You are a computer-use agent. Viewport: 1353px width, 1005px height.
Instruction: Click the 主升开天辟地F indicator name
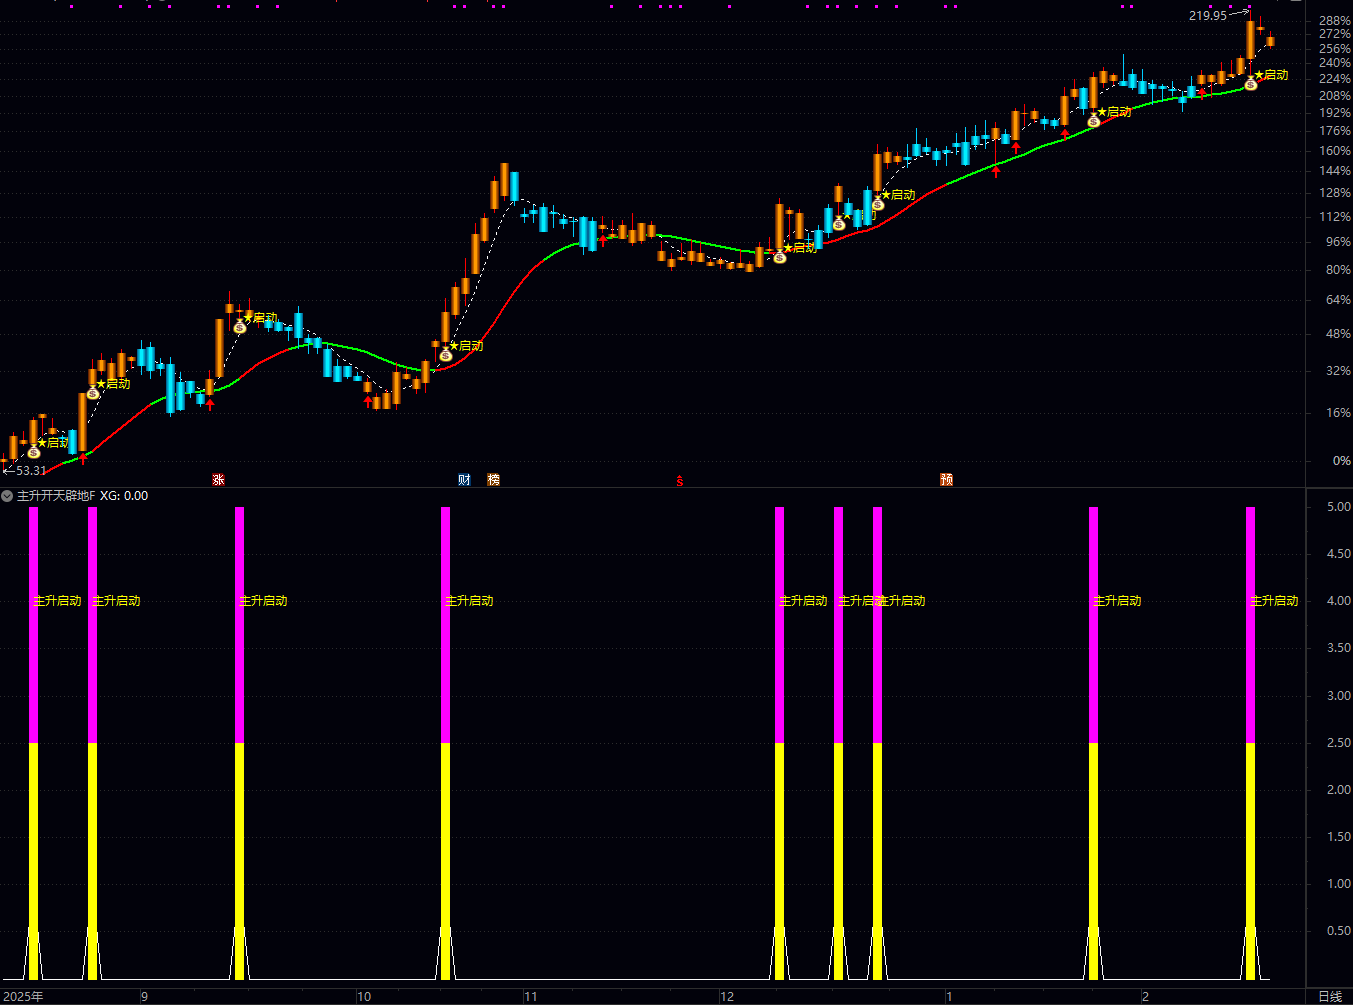click(56, 496)
